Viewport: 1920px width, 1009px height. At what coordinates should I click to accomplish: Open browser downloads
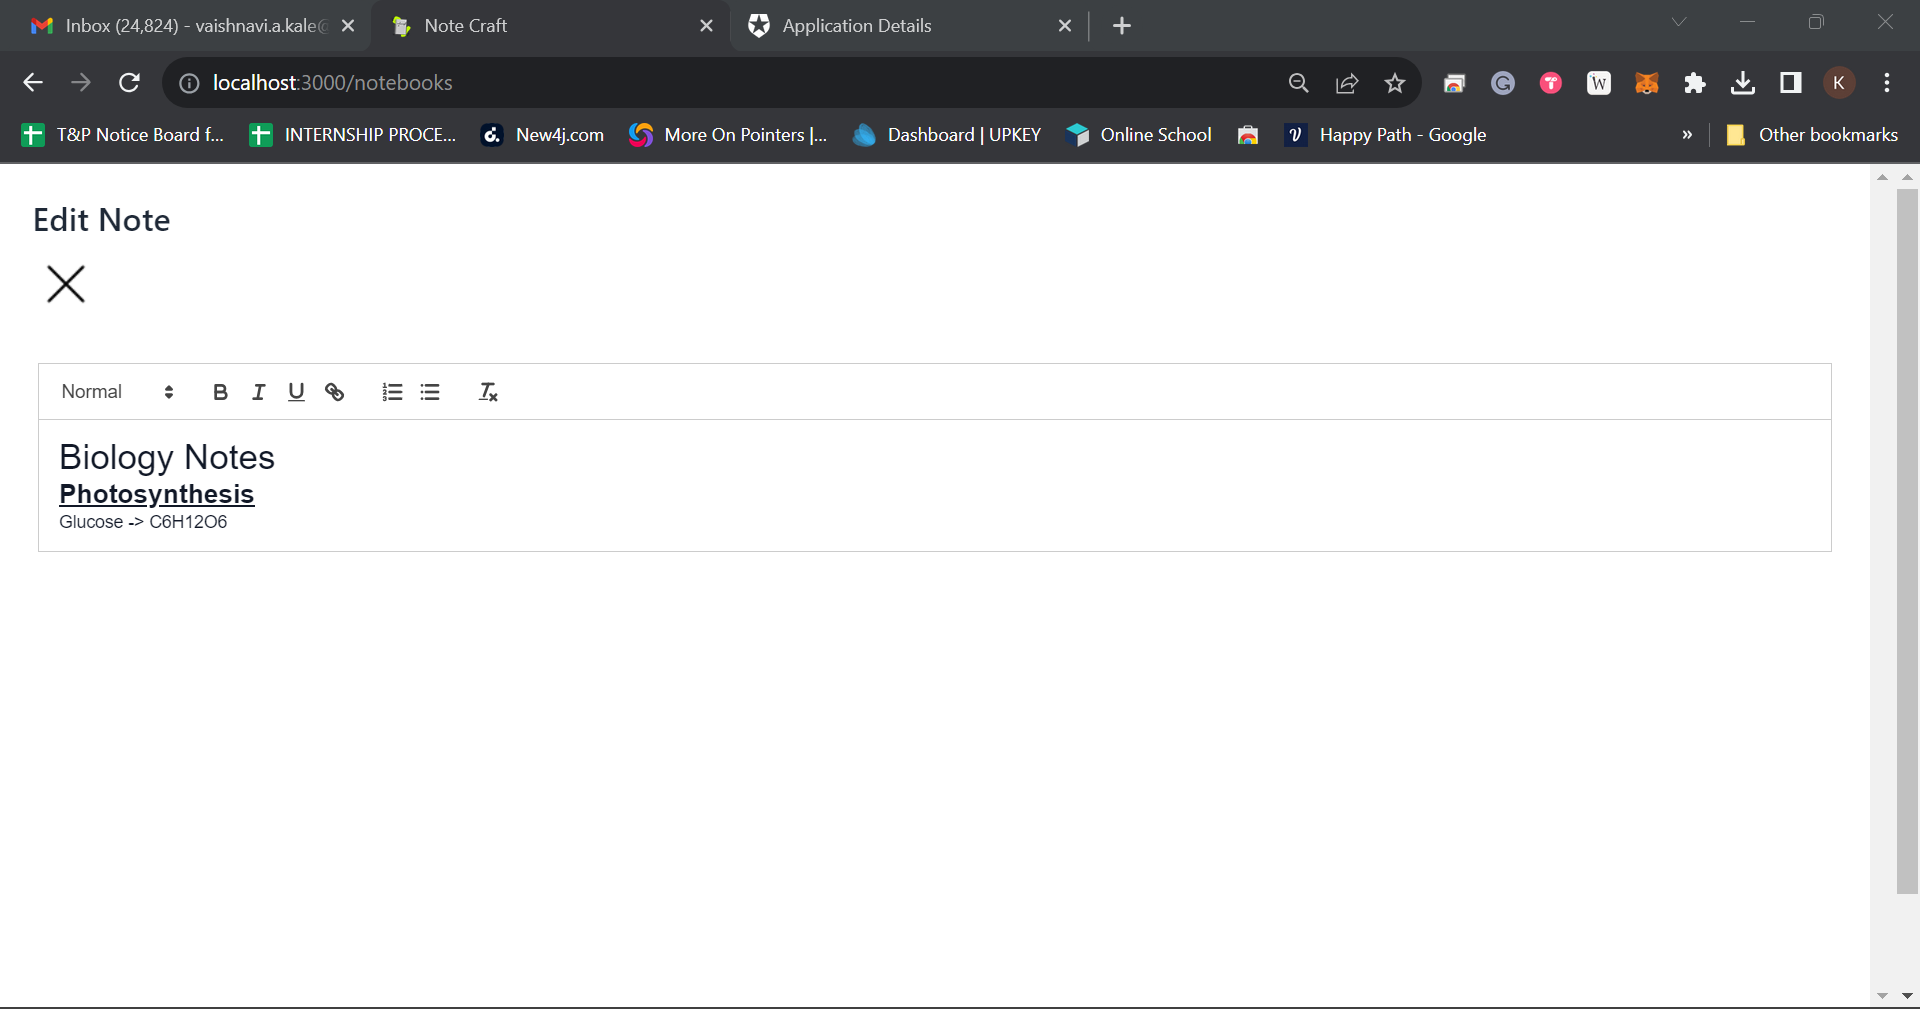tap(1743, 83)
